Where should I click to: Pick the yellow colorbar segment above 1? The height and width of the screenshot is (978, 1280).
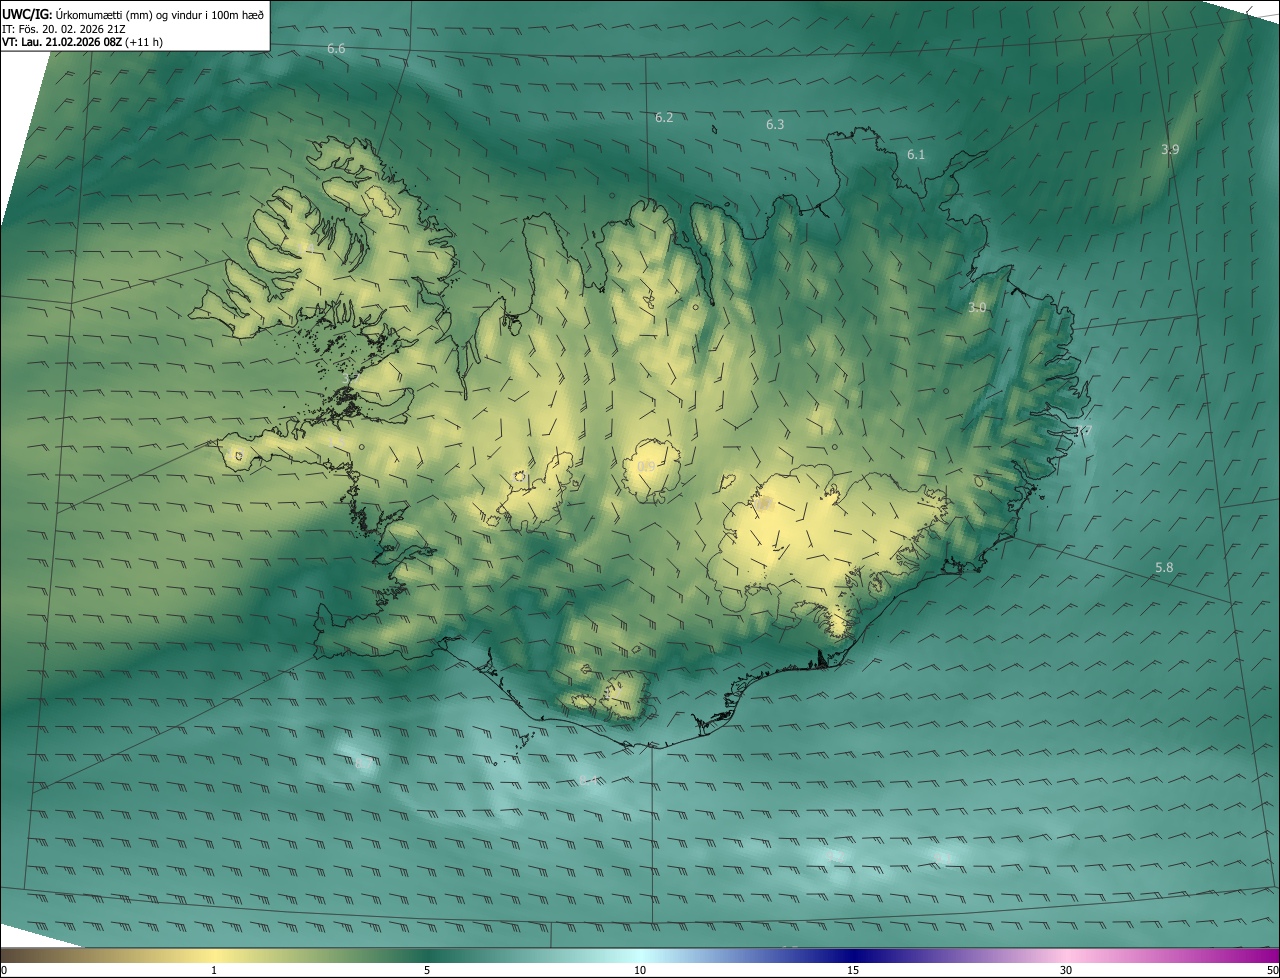click(x=214, y=955)
